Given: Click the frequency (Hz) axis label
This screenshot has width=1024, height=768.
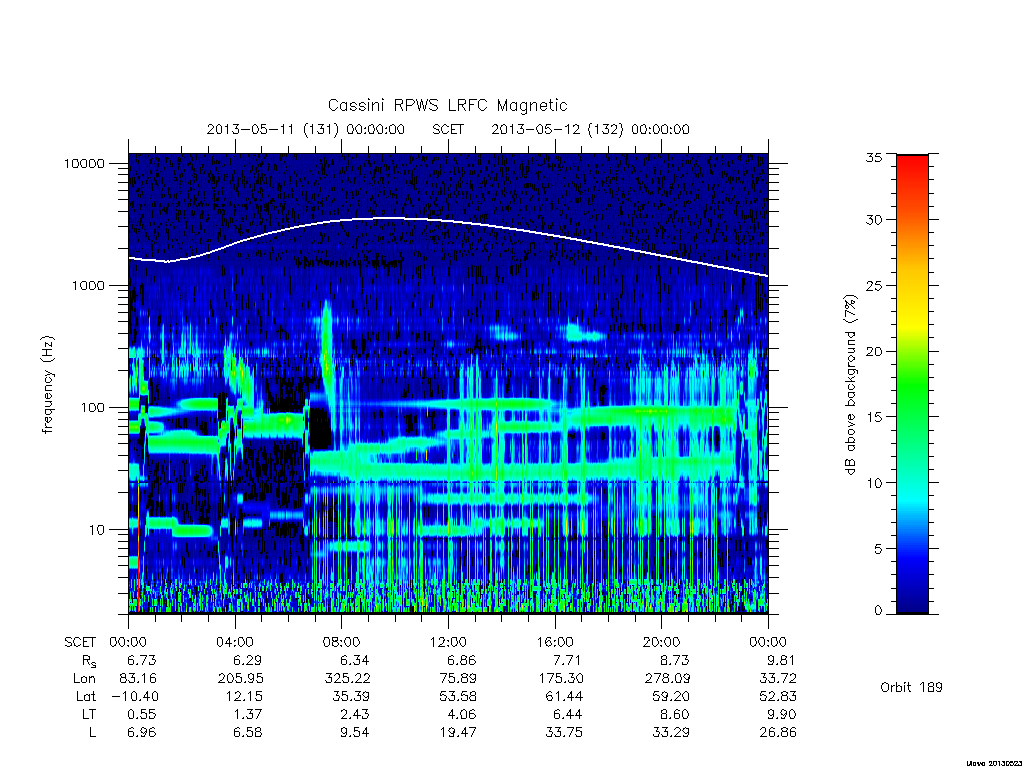Looking at the screenshot, I should coord(48,385).
